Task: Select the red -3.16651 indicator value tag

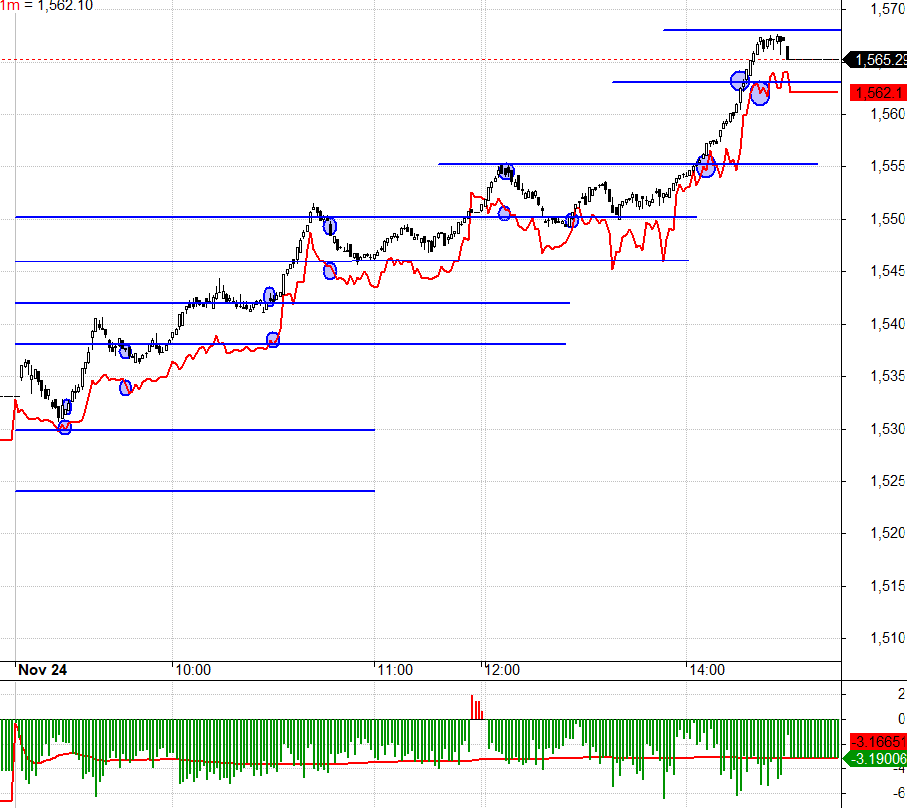Action: tap(878, 741)
